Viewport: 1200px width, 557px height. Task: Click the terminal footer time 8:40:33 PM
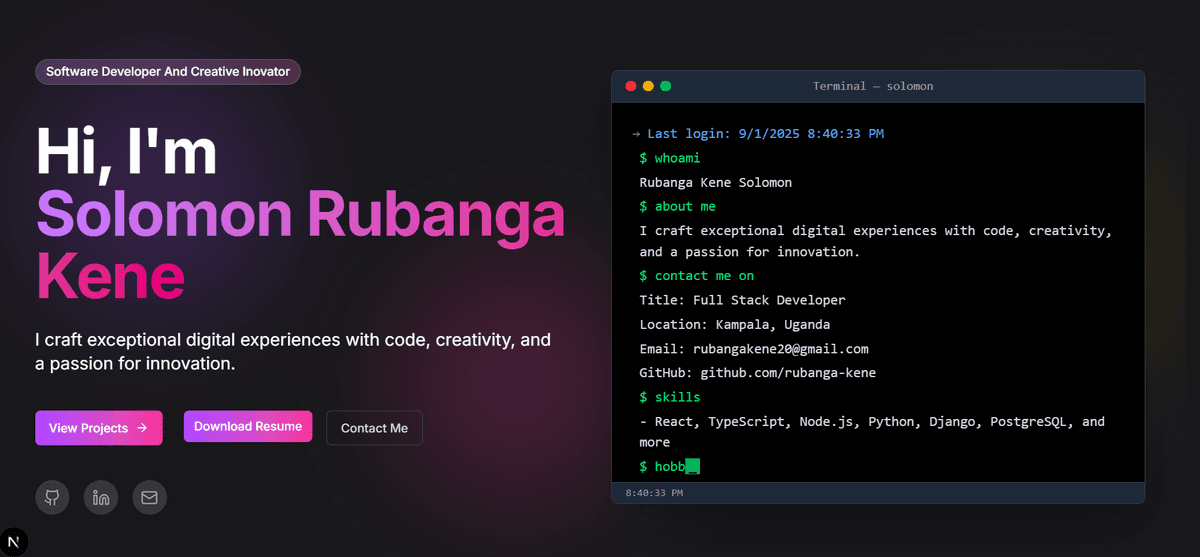tap(654, 493)
